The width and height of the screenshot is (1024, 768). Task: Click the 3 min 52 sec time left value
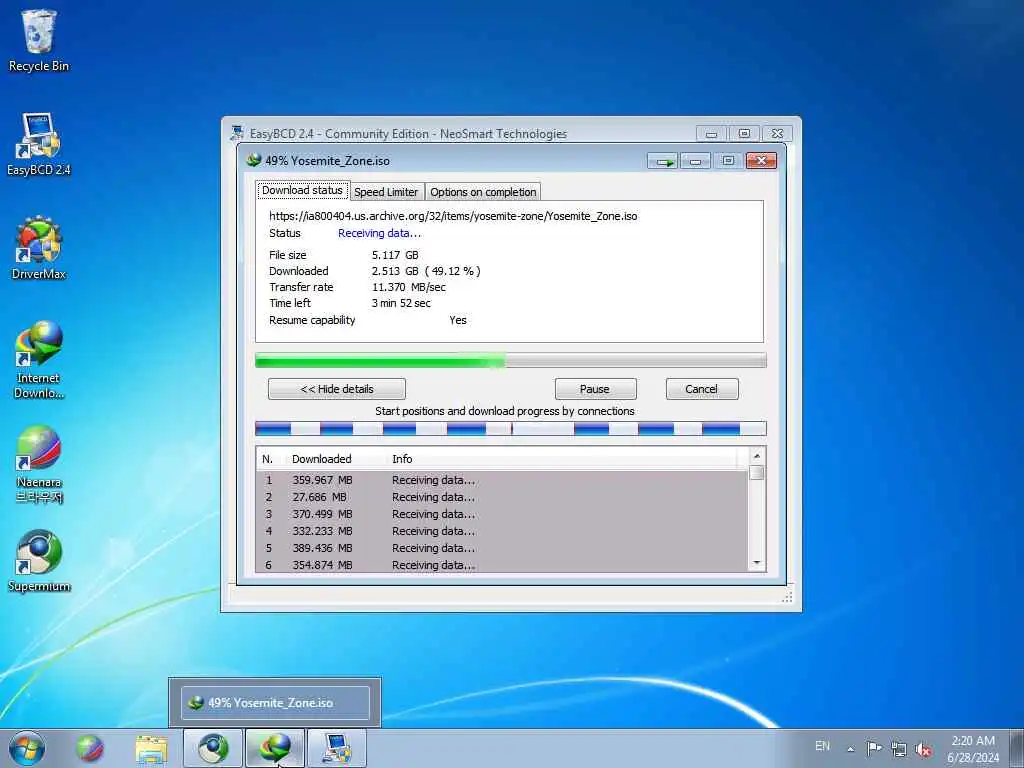coord(401,303)
